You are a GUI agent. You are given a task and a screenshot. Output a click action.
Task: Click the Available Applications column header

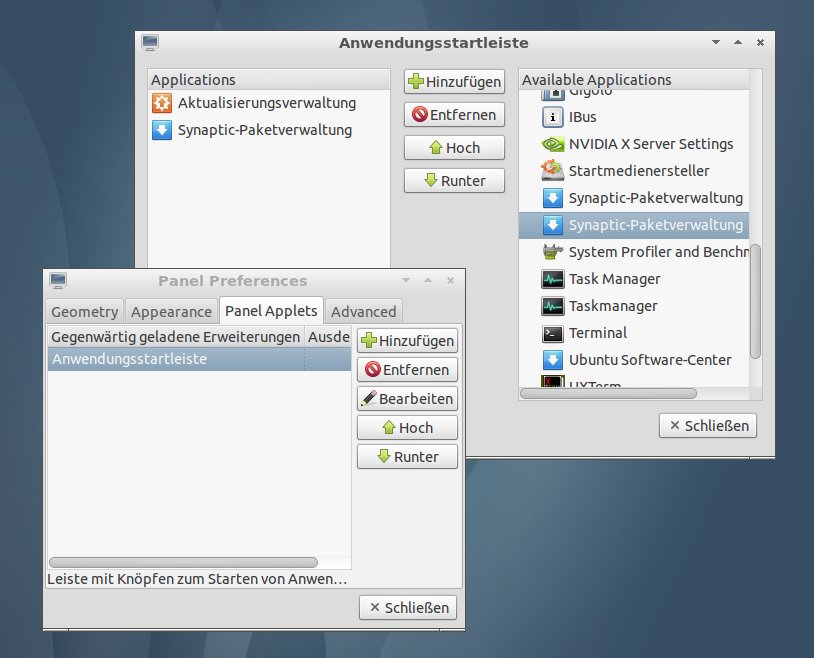[634, 80]
